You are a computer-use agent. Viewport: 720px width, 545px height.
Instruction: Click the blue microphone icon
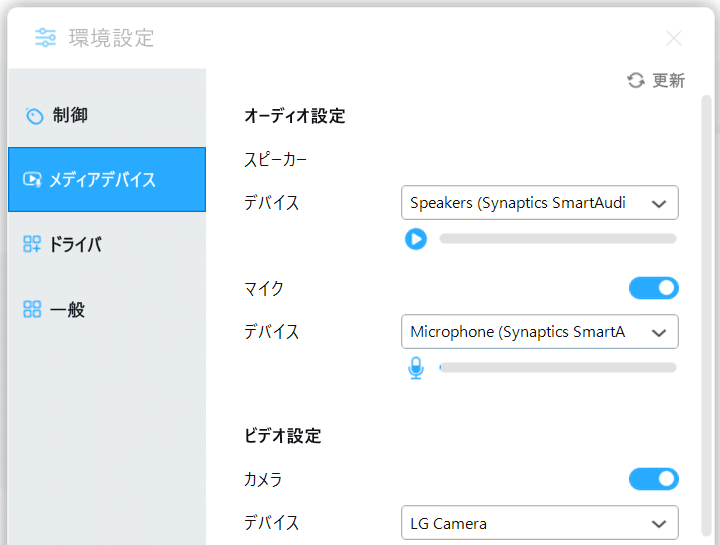pyautogui.click(x=416, y=368)
